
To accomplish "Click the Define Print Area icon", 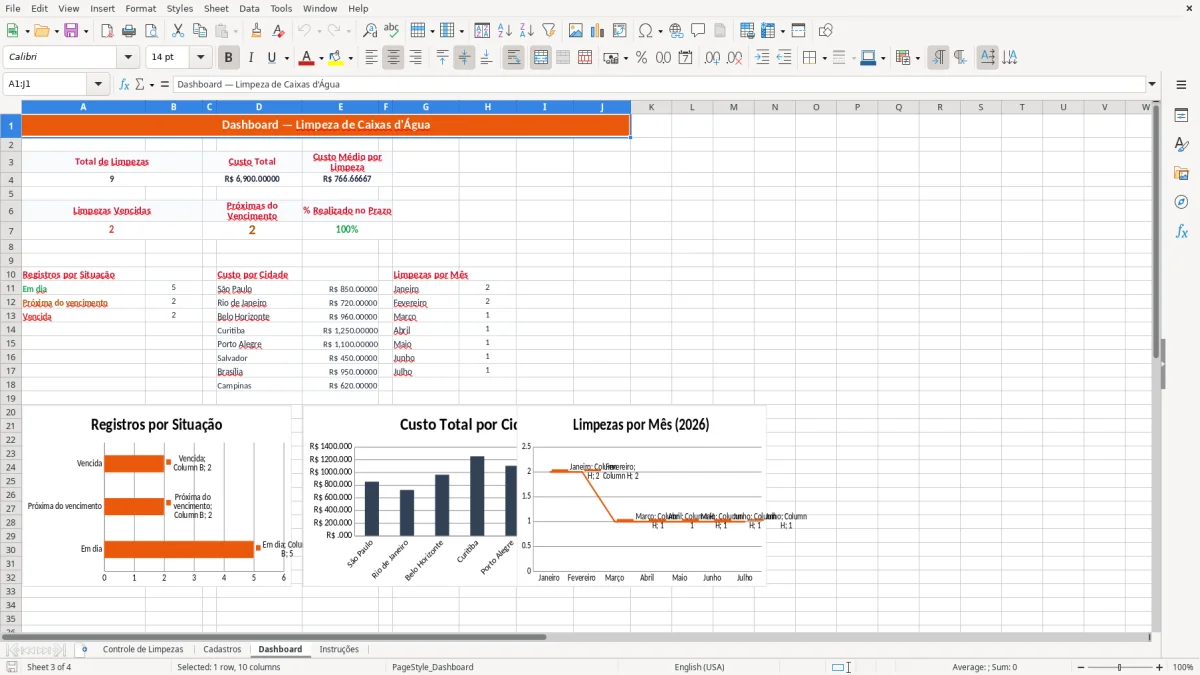I will (x=747, y=31).
